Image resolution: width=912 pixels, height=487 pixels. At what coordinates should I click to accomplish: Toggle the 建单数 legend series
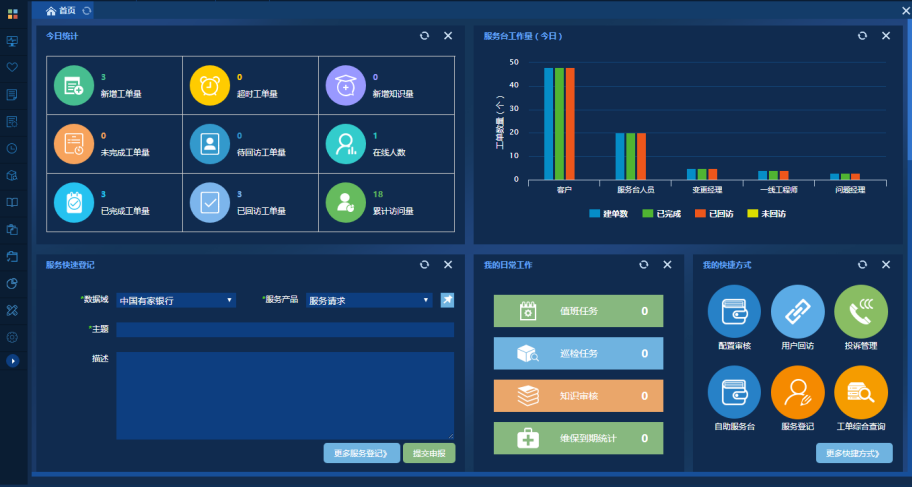[609, 214]
